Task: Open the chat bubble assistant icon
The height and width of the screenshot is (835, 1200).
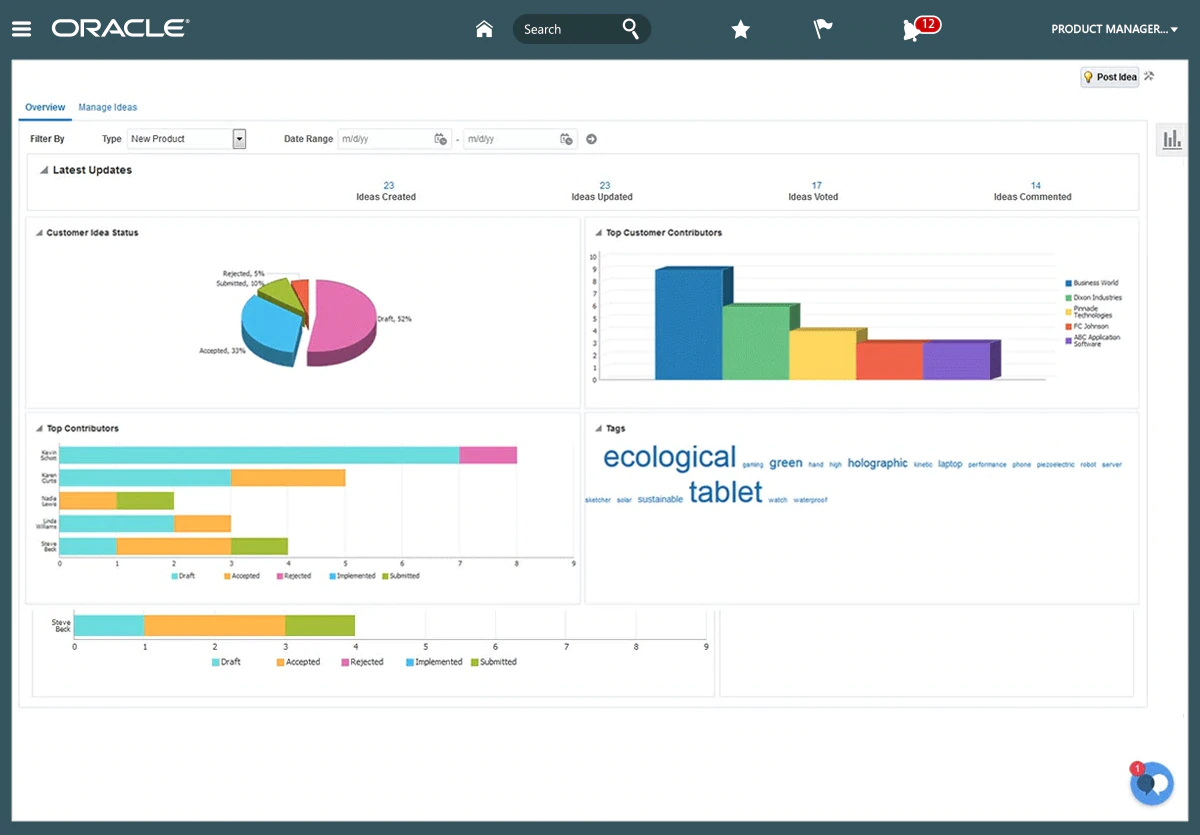Action: (1151, 783)
